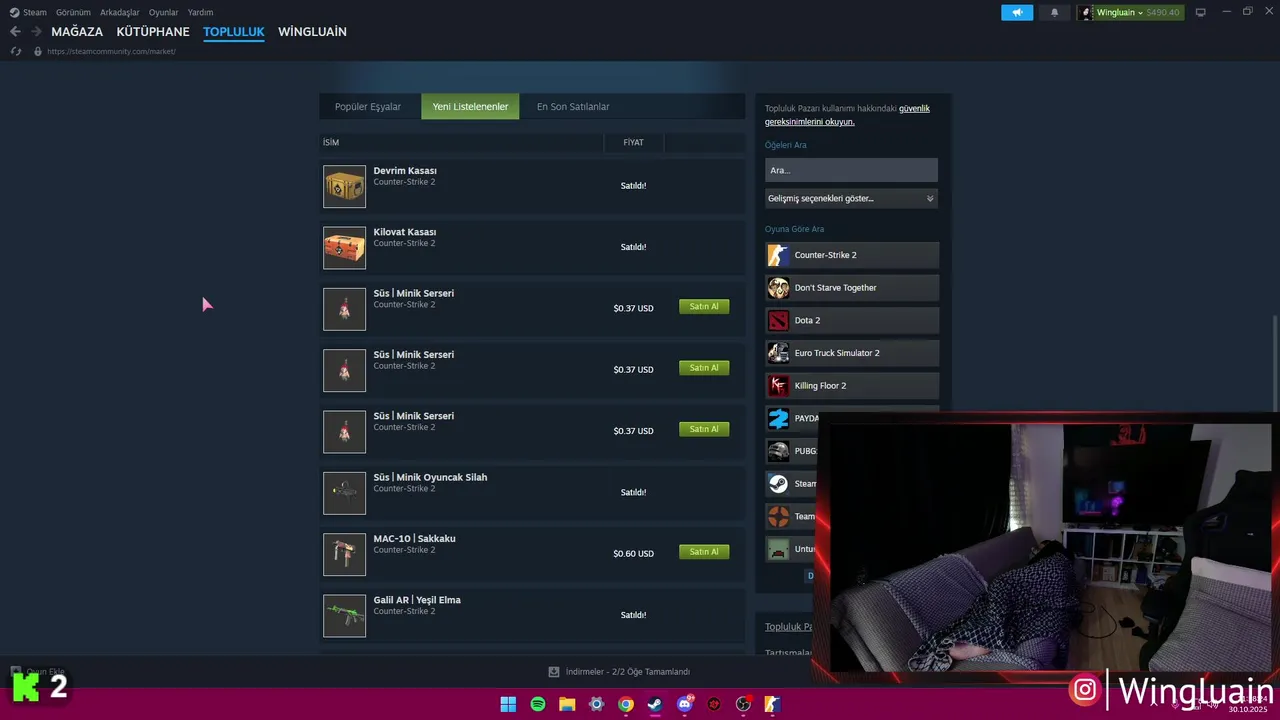Filter by PUBG game icon
The image size is (1280, 720).
pyautogui.click(x=778, y=451)
